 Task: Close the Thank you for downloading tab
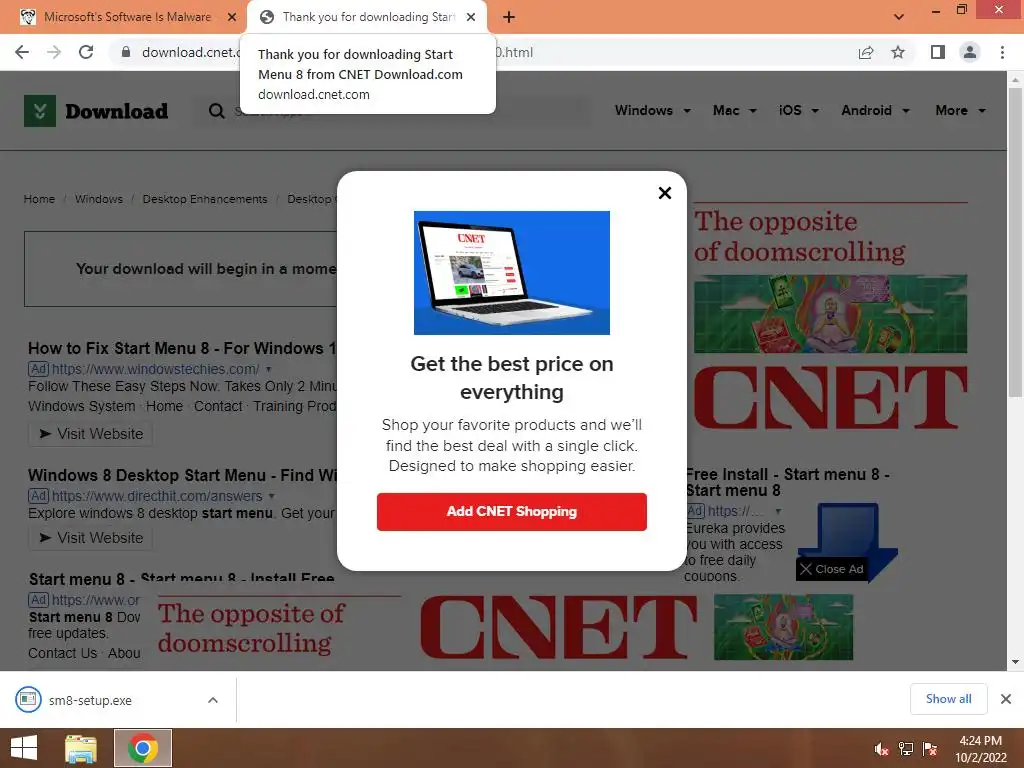point(471,17)
